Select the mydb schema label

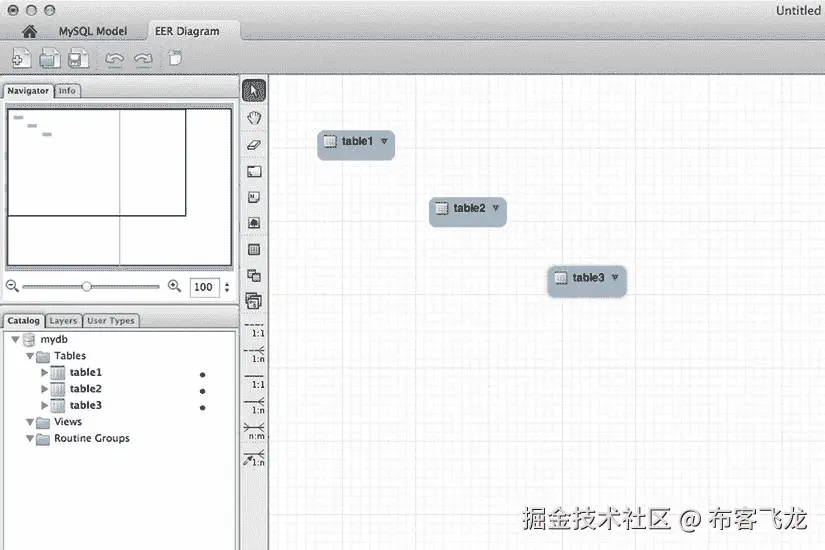[54, 339]
